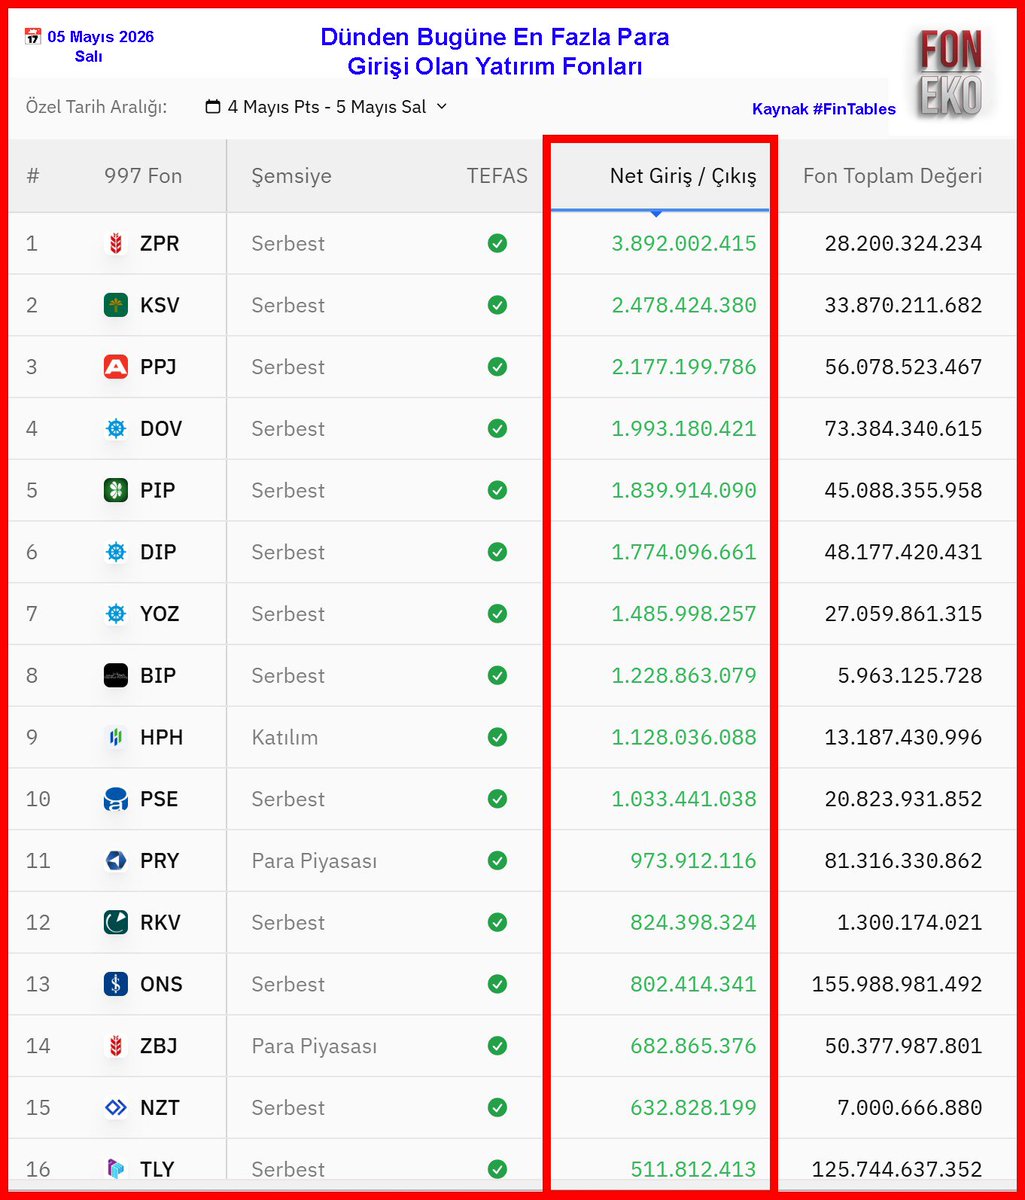Click the RKV fund logo icon
The image size is (1025, 1200).
click(116, 923)
